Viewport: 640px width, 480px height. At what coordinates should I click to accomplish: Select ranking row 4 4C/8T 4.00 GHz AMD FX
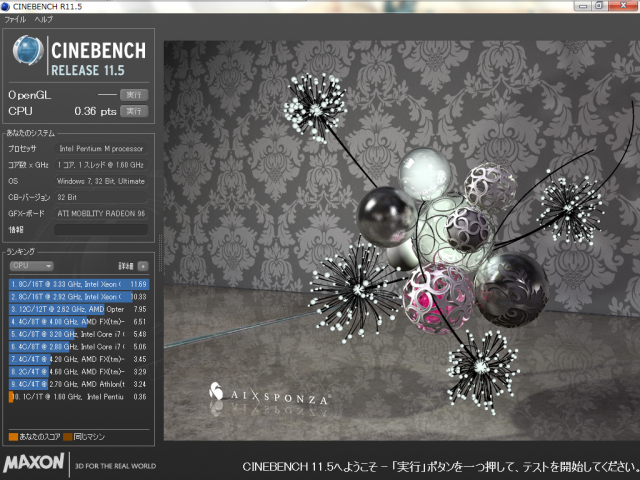[79, 322]
